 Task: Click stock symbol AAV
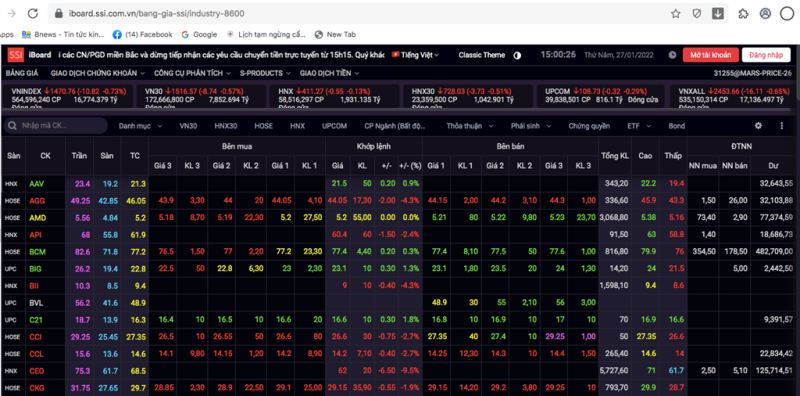(x=36, y=184)
